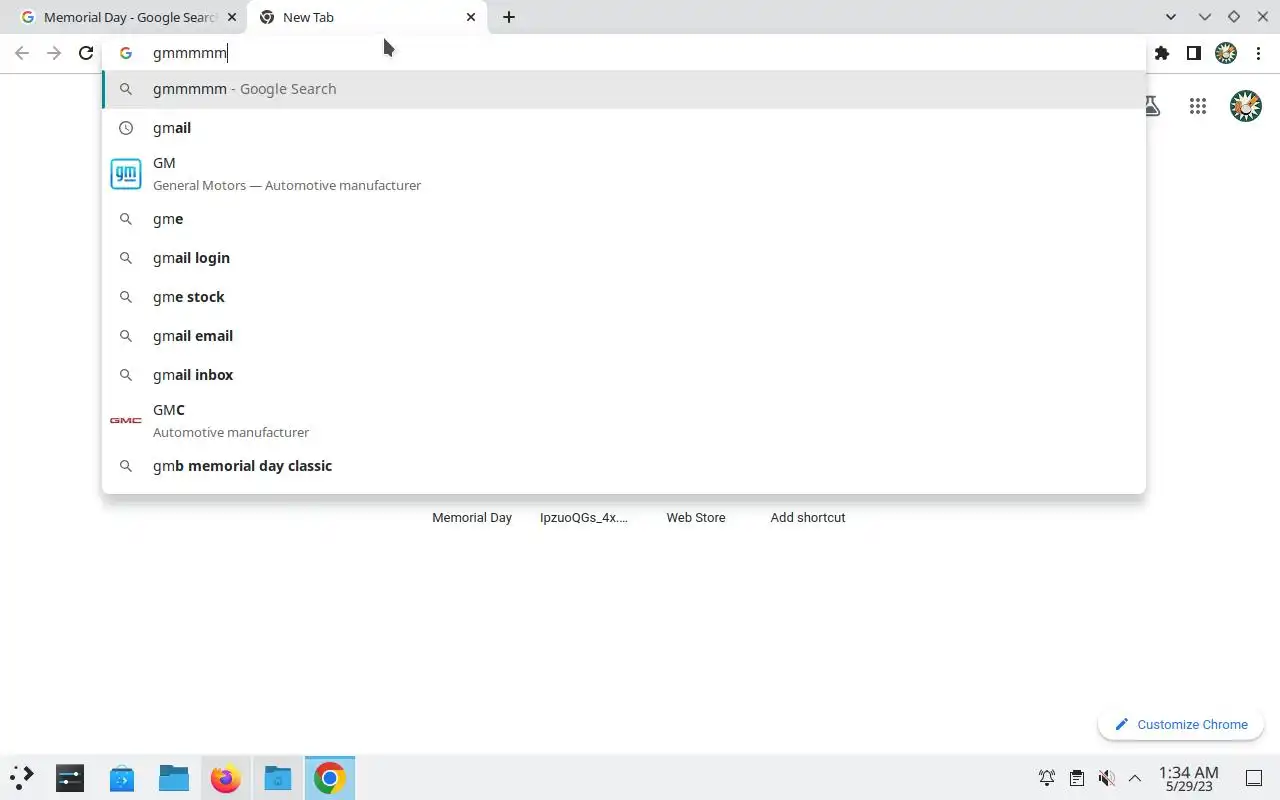Image resolution: width=1280 pixels, height=800 pixels.
Task: Choose the gmail inbox suggestion
Action: (624, 375)
